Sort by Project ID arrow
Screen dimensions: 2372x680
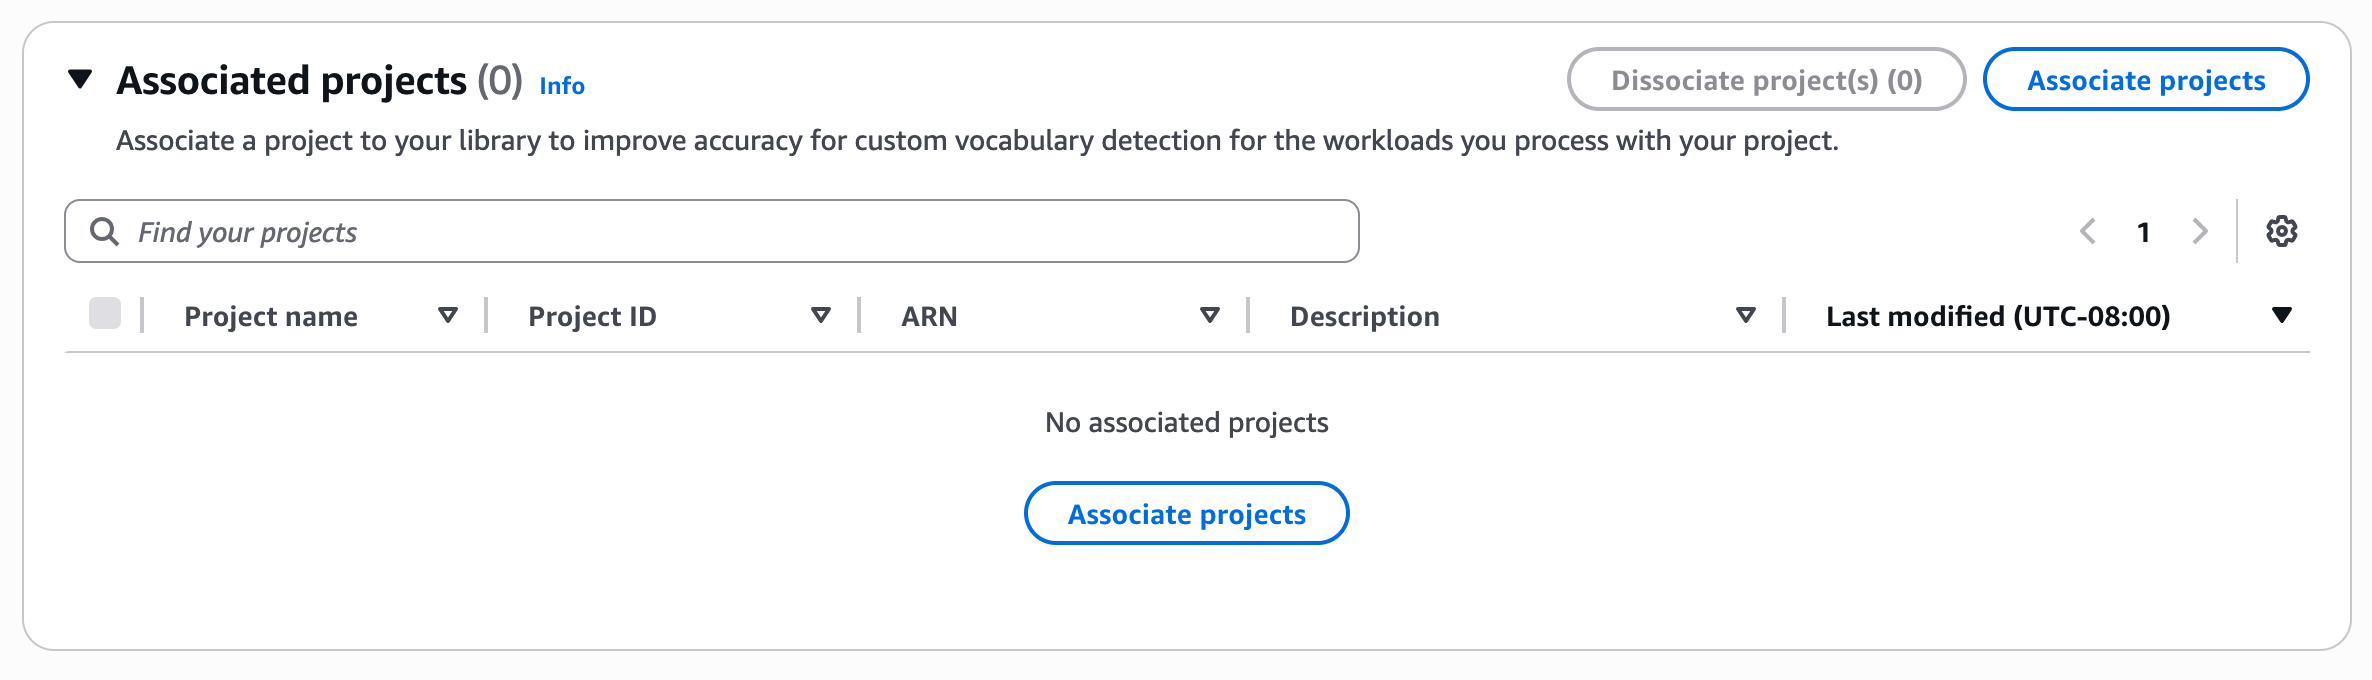coord(821,316)
